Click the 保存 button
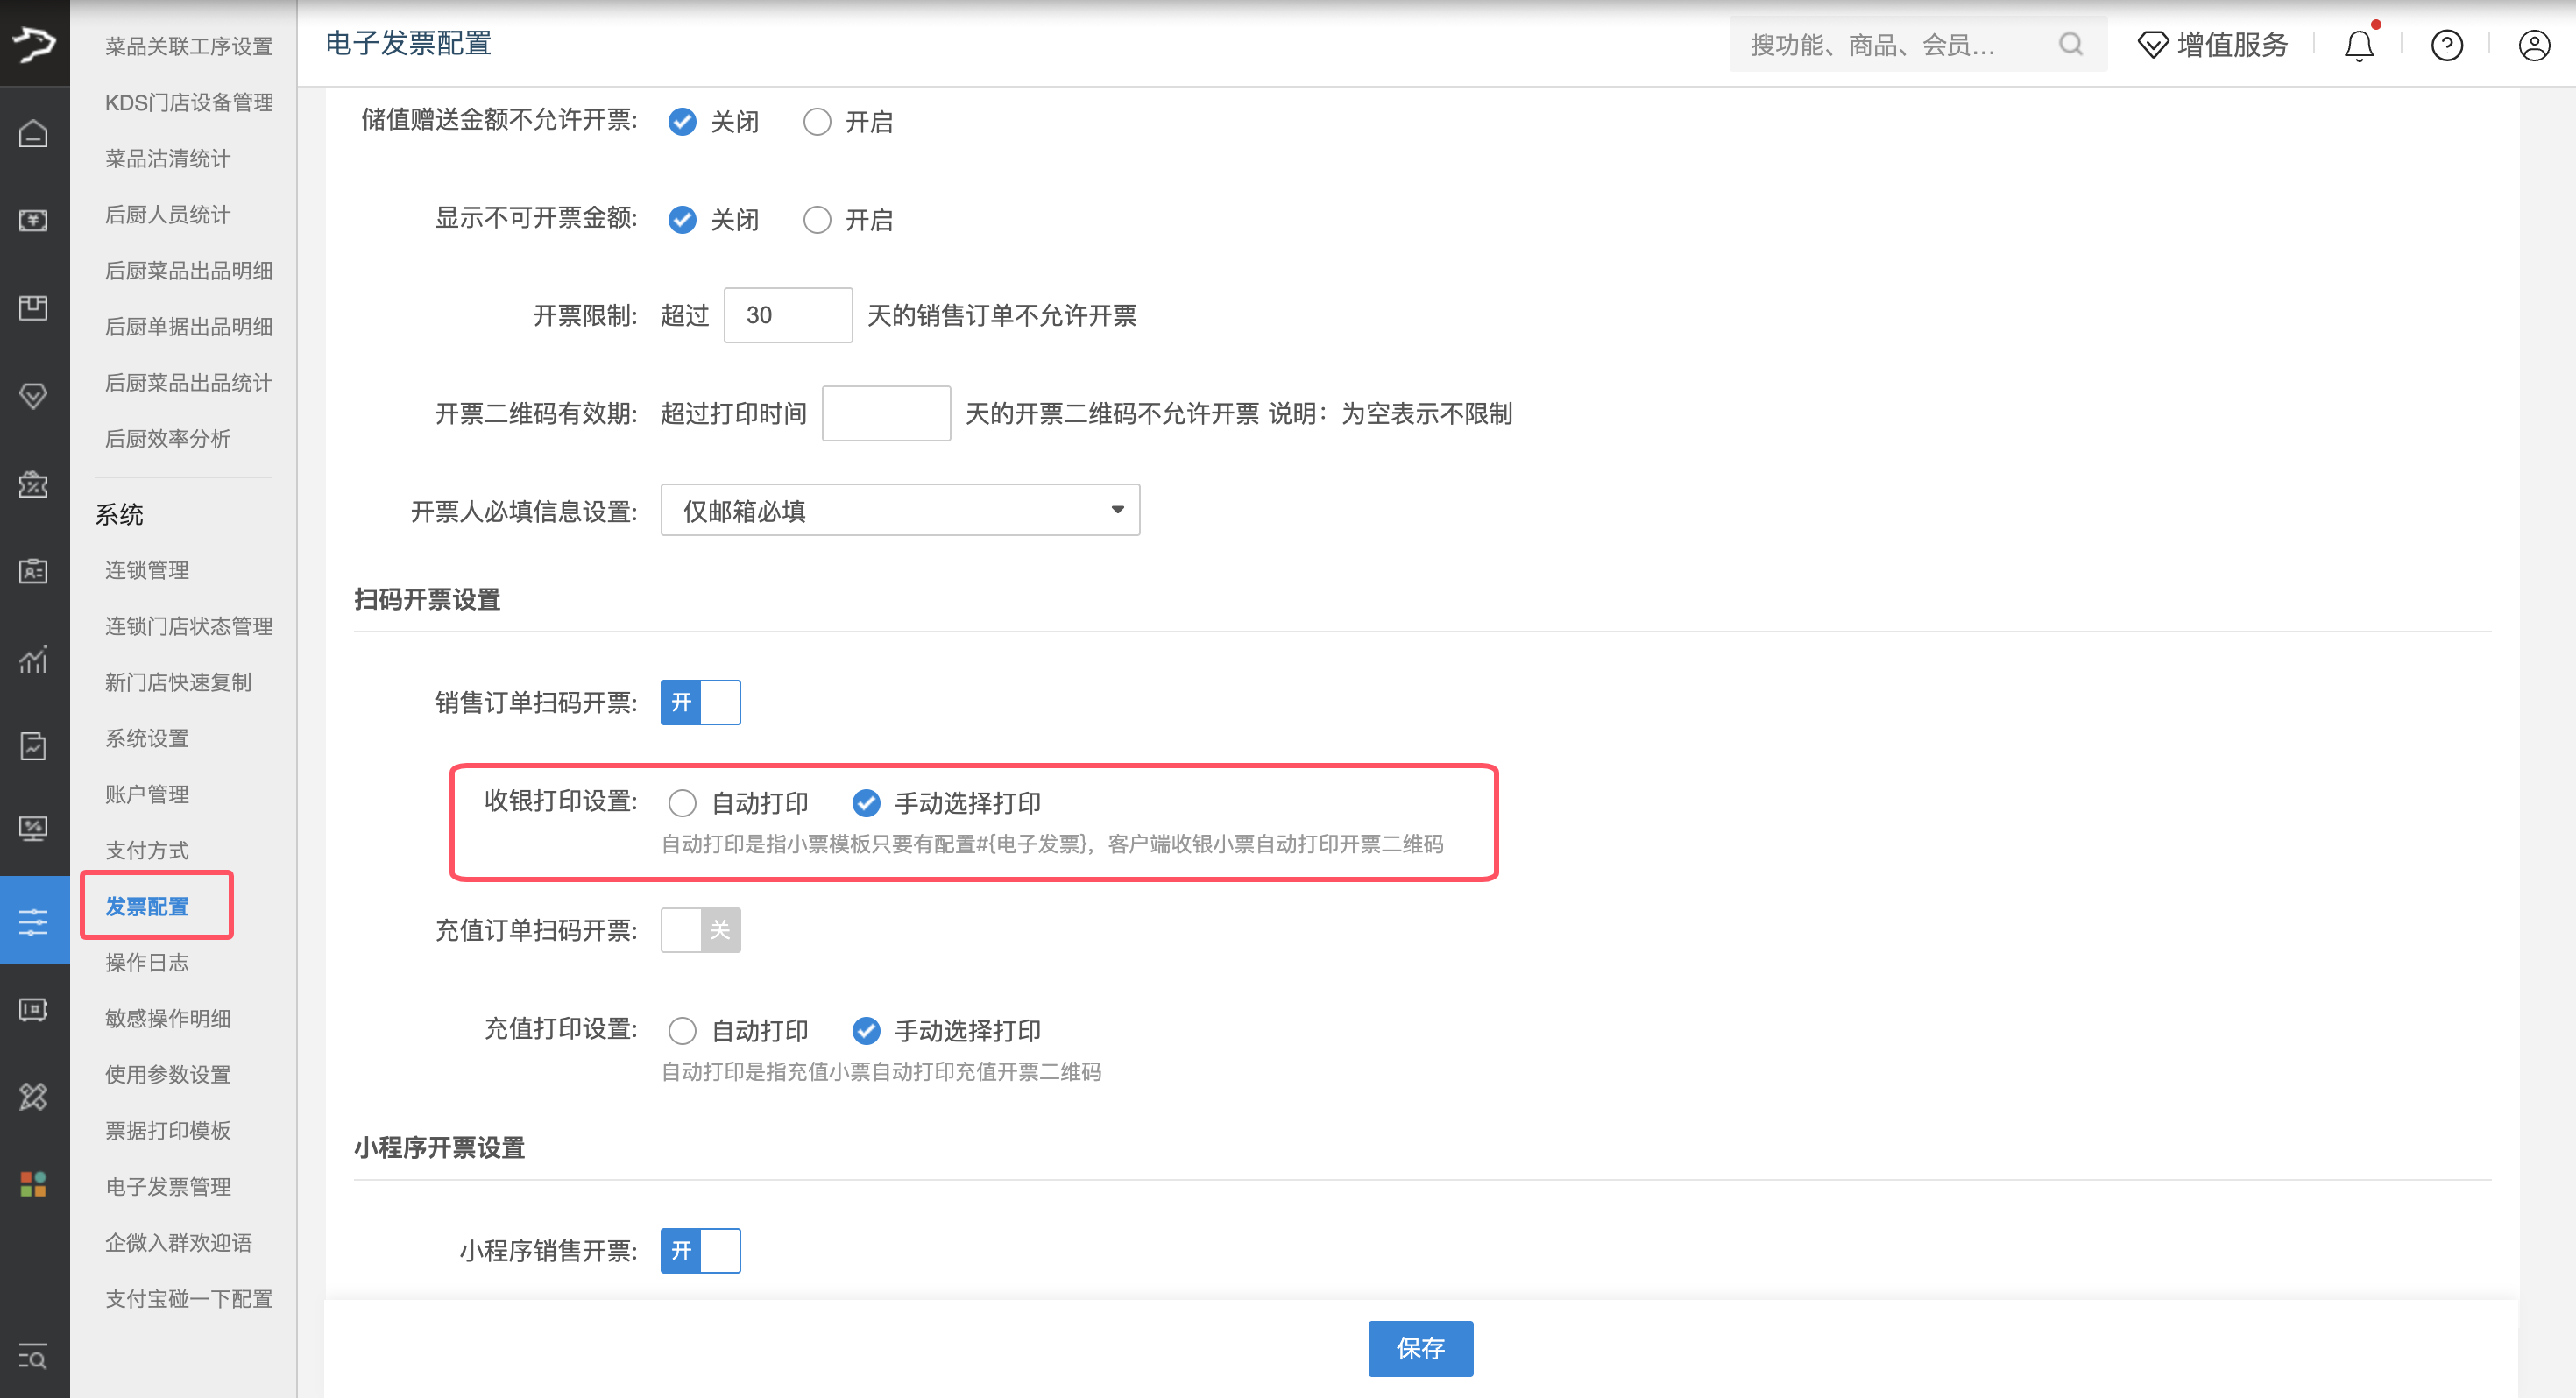The height and width of the screenshot is (1398, 2576). 1420,1348
